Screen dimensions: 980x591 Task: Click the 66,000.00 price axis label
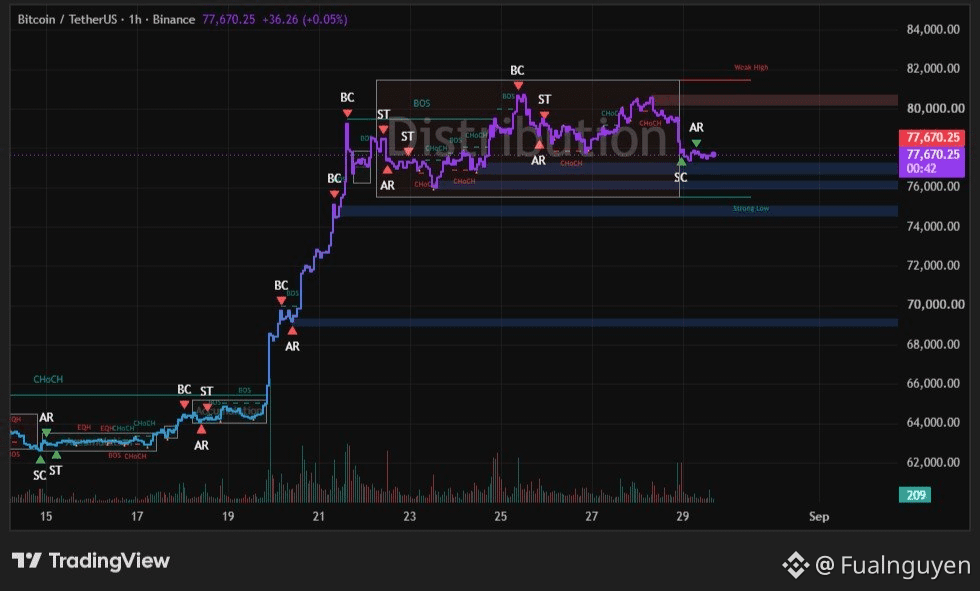point(932,383)
